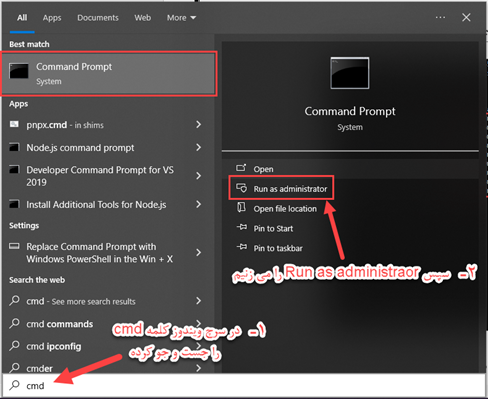Open the More dropdown filter

pyautogui.click(x=181, y=18)
